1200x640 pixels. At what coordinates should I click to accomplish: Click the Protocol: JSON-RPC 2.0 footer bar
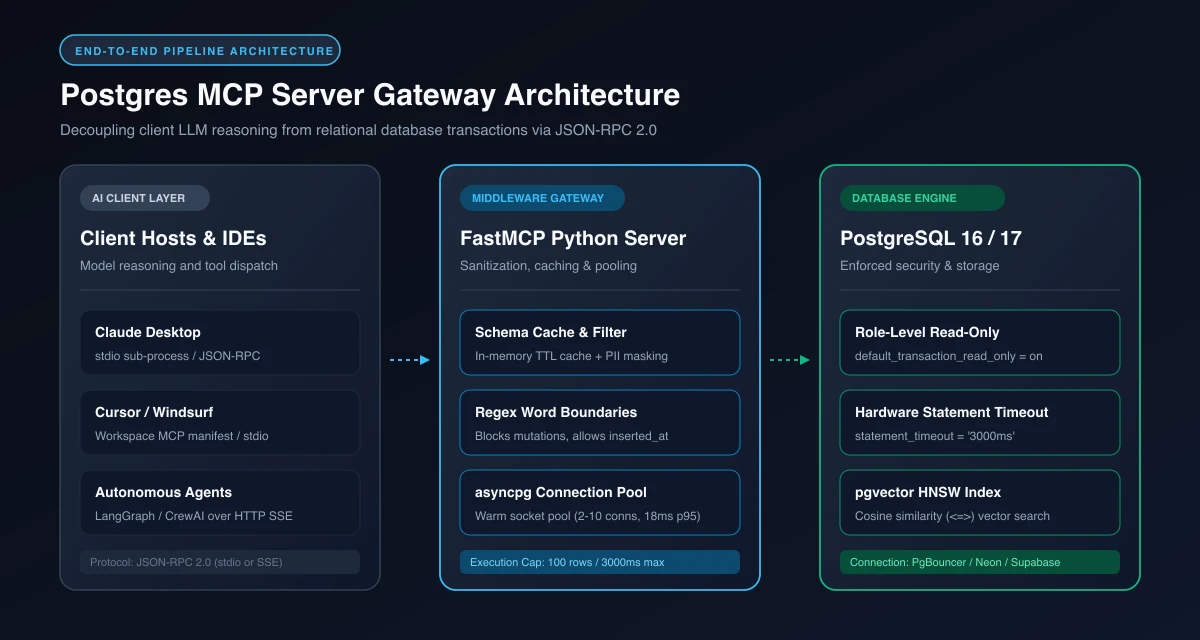[220, 562]
